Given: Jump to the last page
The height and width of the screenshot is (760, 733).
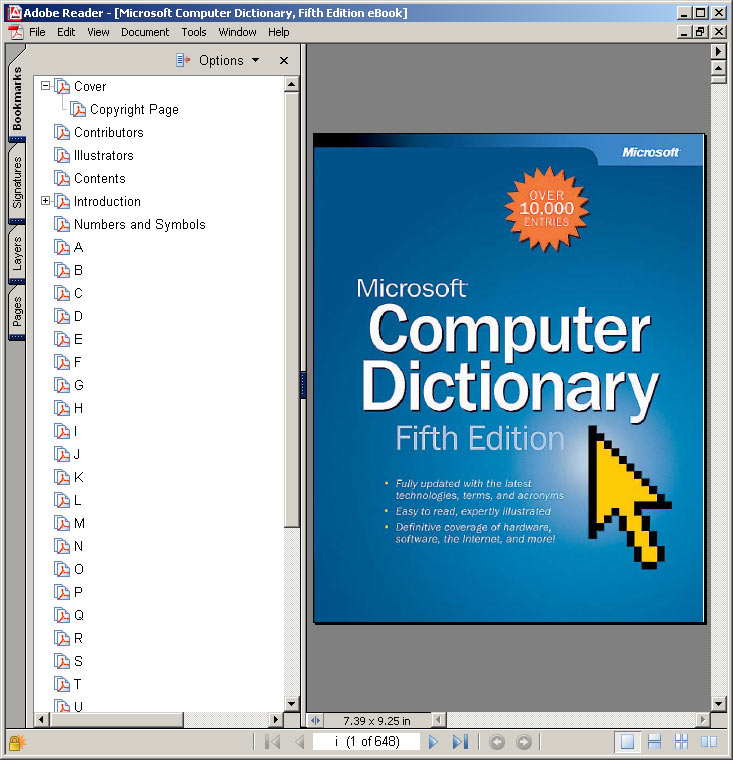Looking at the screenshot, I should point(460,742).
